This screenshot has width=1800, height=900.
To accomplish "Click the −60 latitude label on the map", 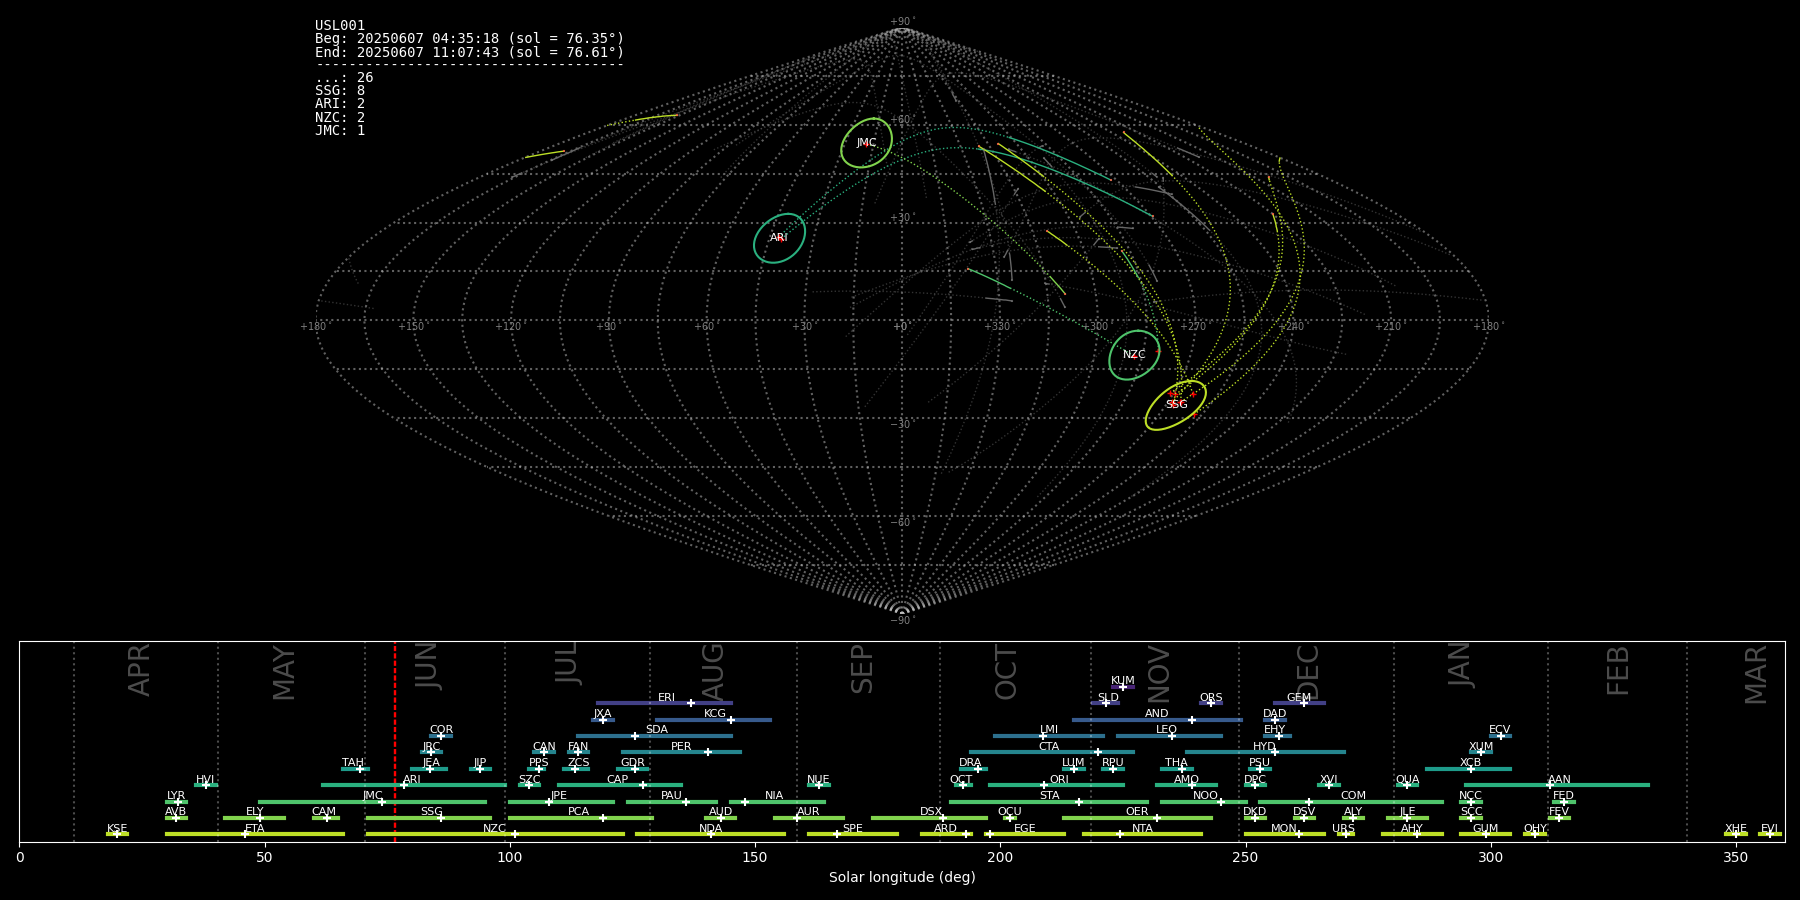I will [x=902, y=522].
